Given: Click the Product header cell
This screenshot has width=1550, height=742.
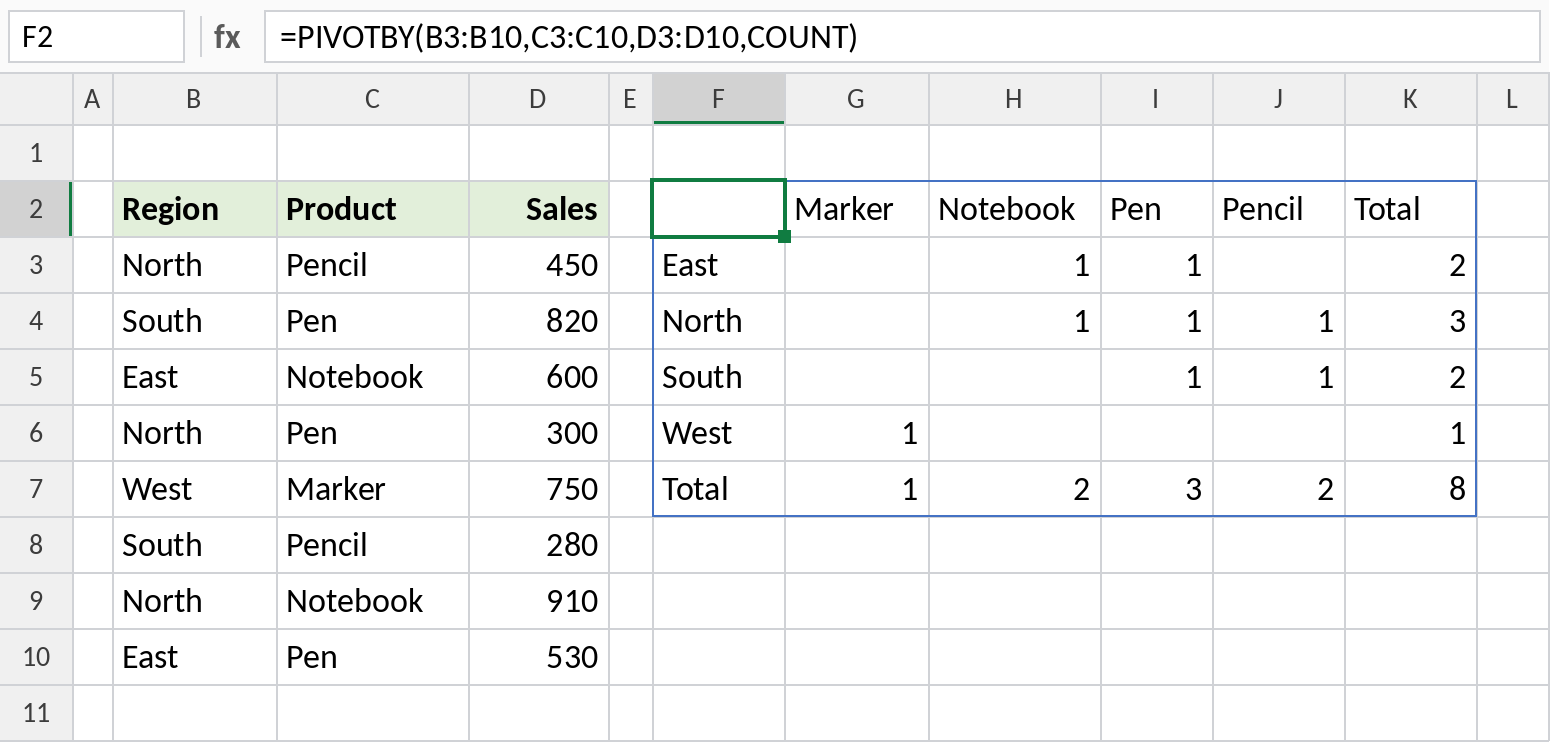Looking at the screenshot, I should [373, 209].
